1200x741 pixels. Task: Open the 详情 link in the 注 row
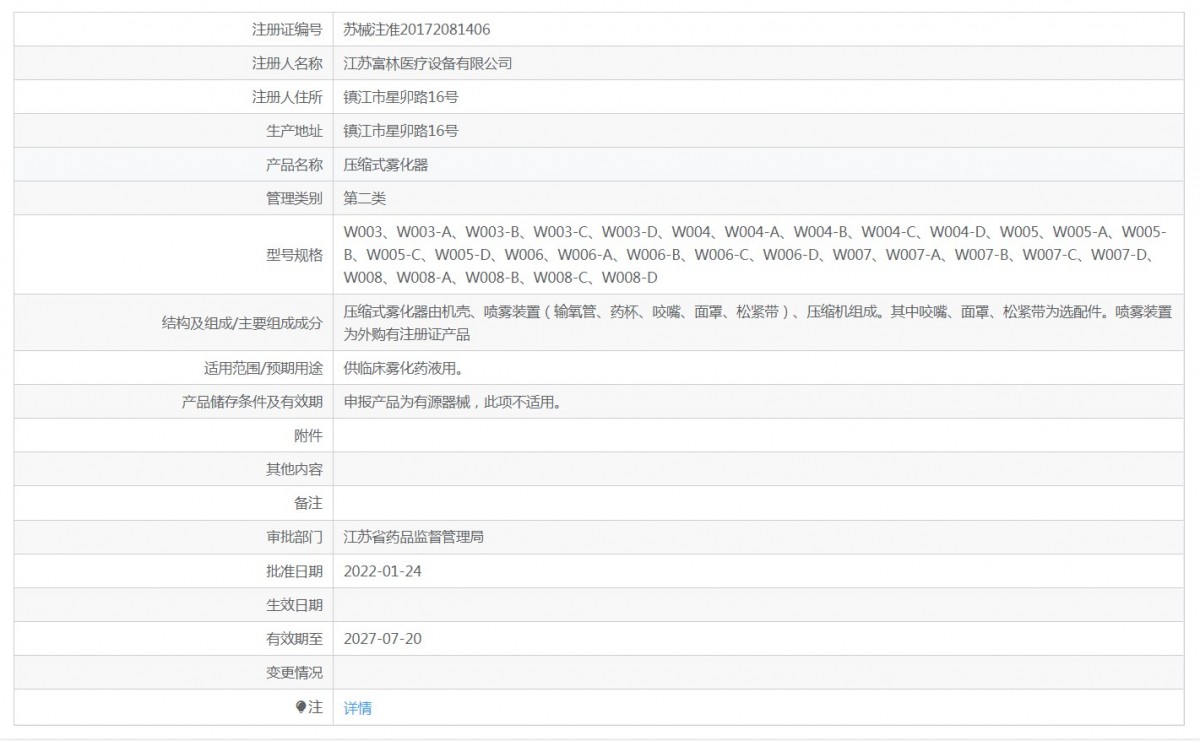(357, 708)
